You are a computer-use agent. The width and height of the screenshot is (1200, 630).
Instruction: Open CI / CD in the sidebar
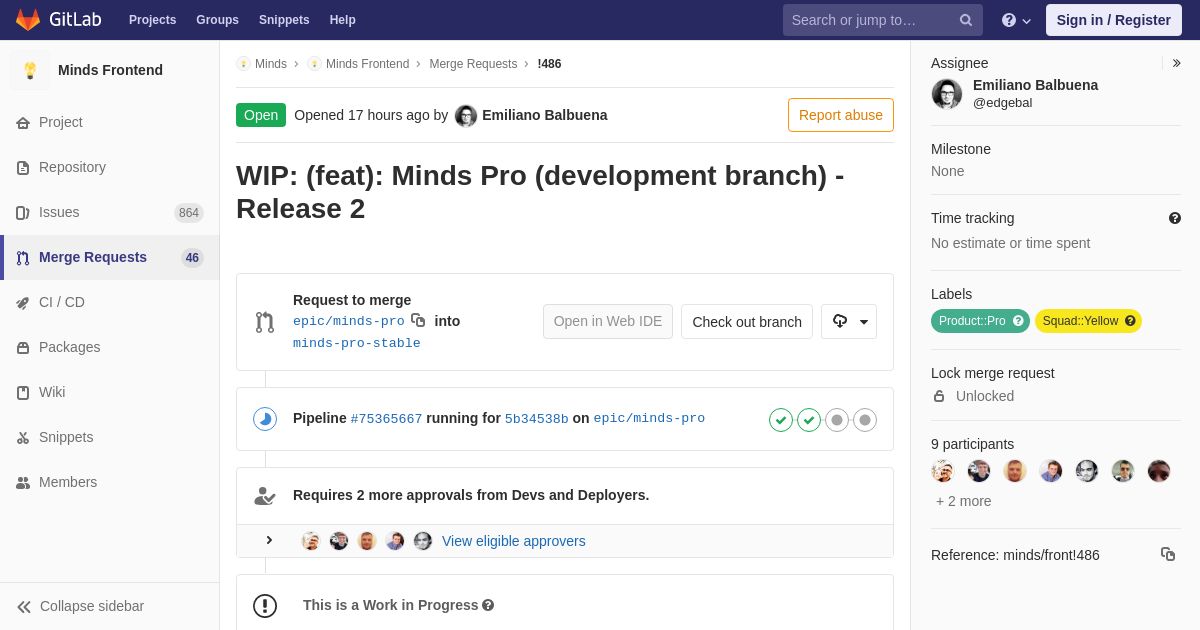coord(110,302)
